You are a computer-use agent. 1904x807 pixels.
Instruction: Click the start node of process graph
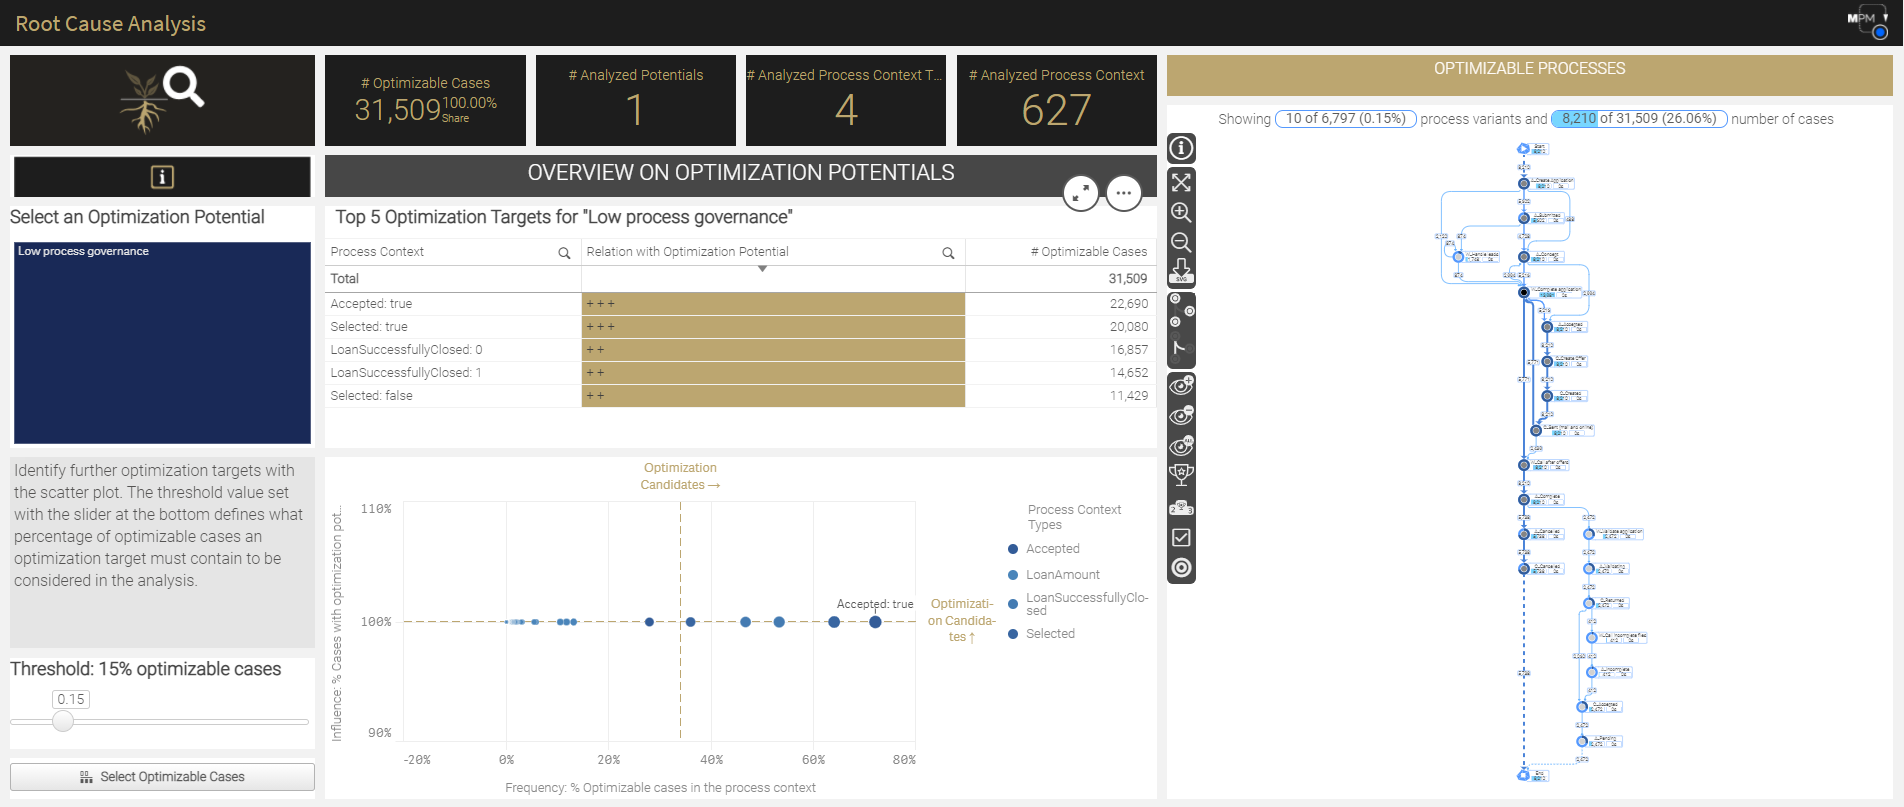click(x=1523, y=149)
